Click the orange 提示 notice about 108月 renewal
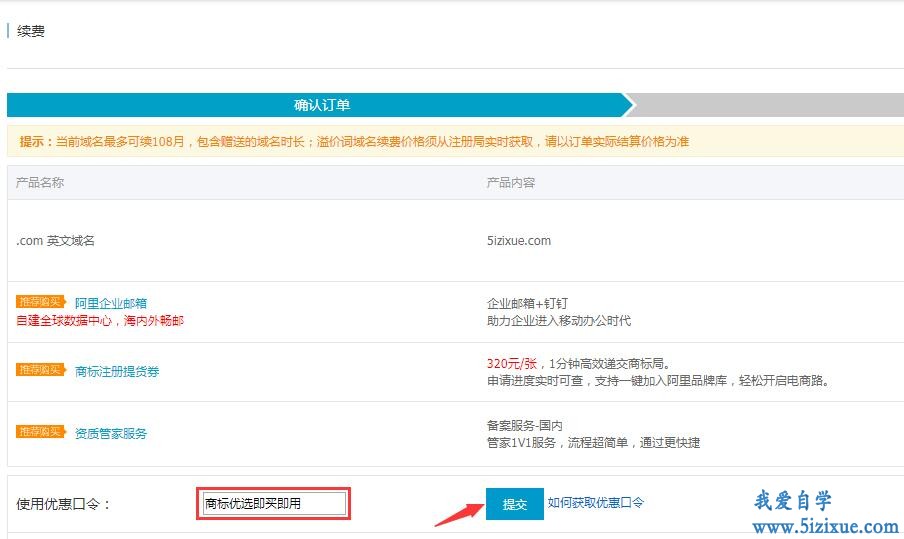The width and height of the screenshot is (904, 539). 355,141
